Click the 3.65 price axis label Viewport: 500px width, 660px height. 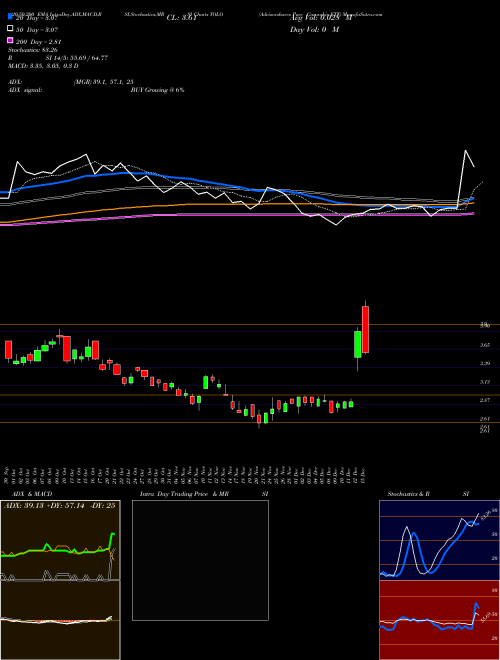(485, 345)
